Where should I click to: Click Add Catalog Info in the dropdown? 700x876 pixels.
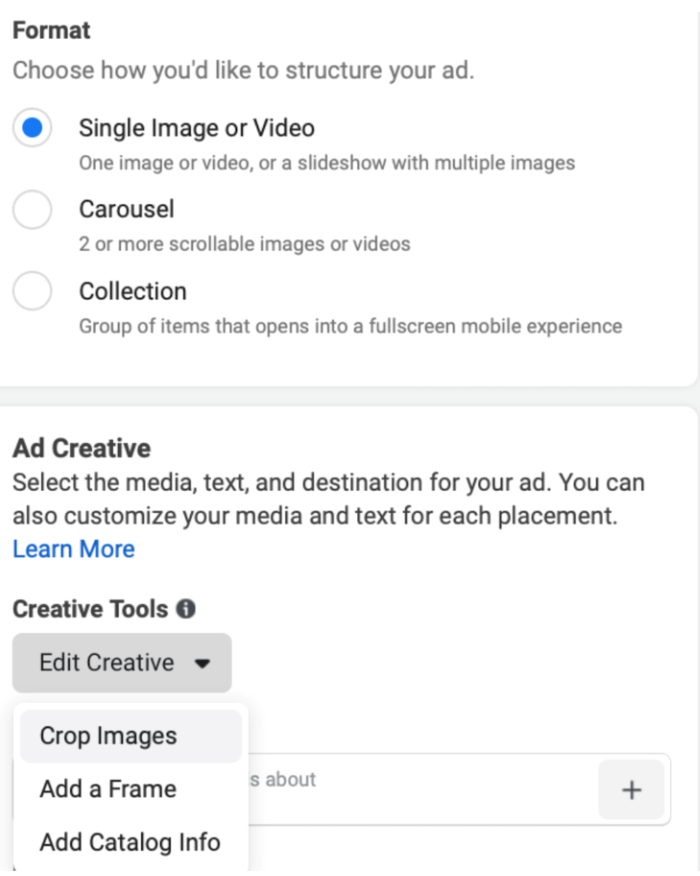(130, 842)
